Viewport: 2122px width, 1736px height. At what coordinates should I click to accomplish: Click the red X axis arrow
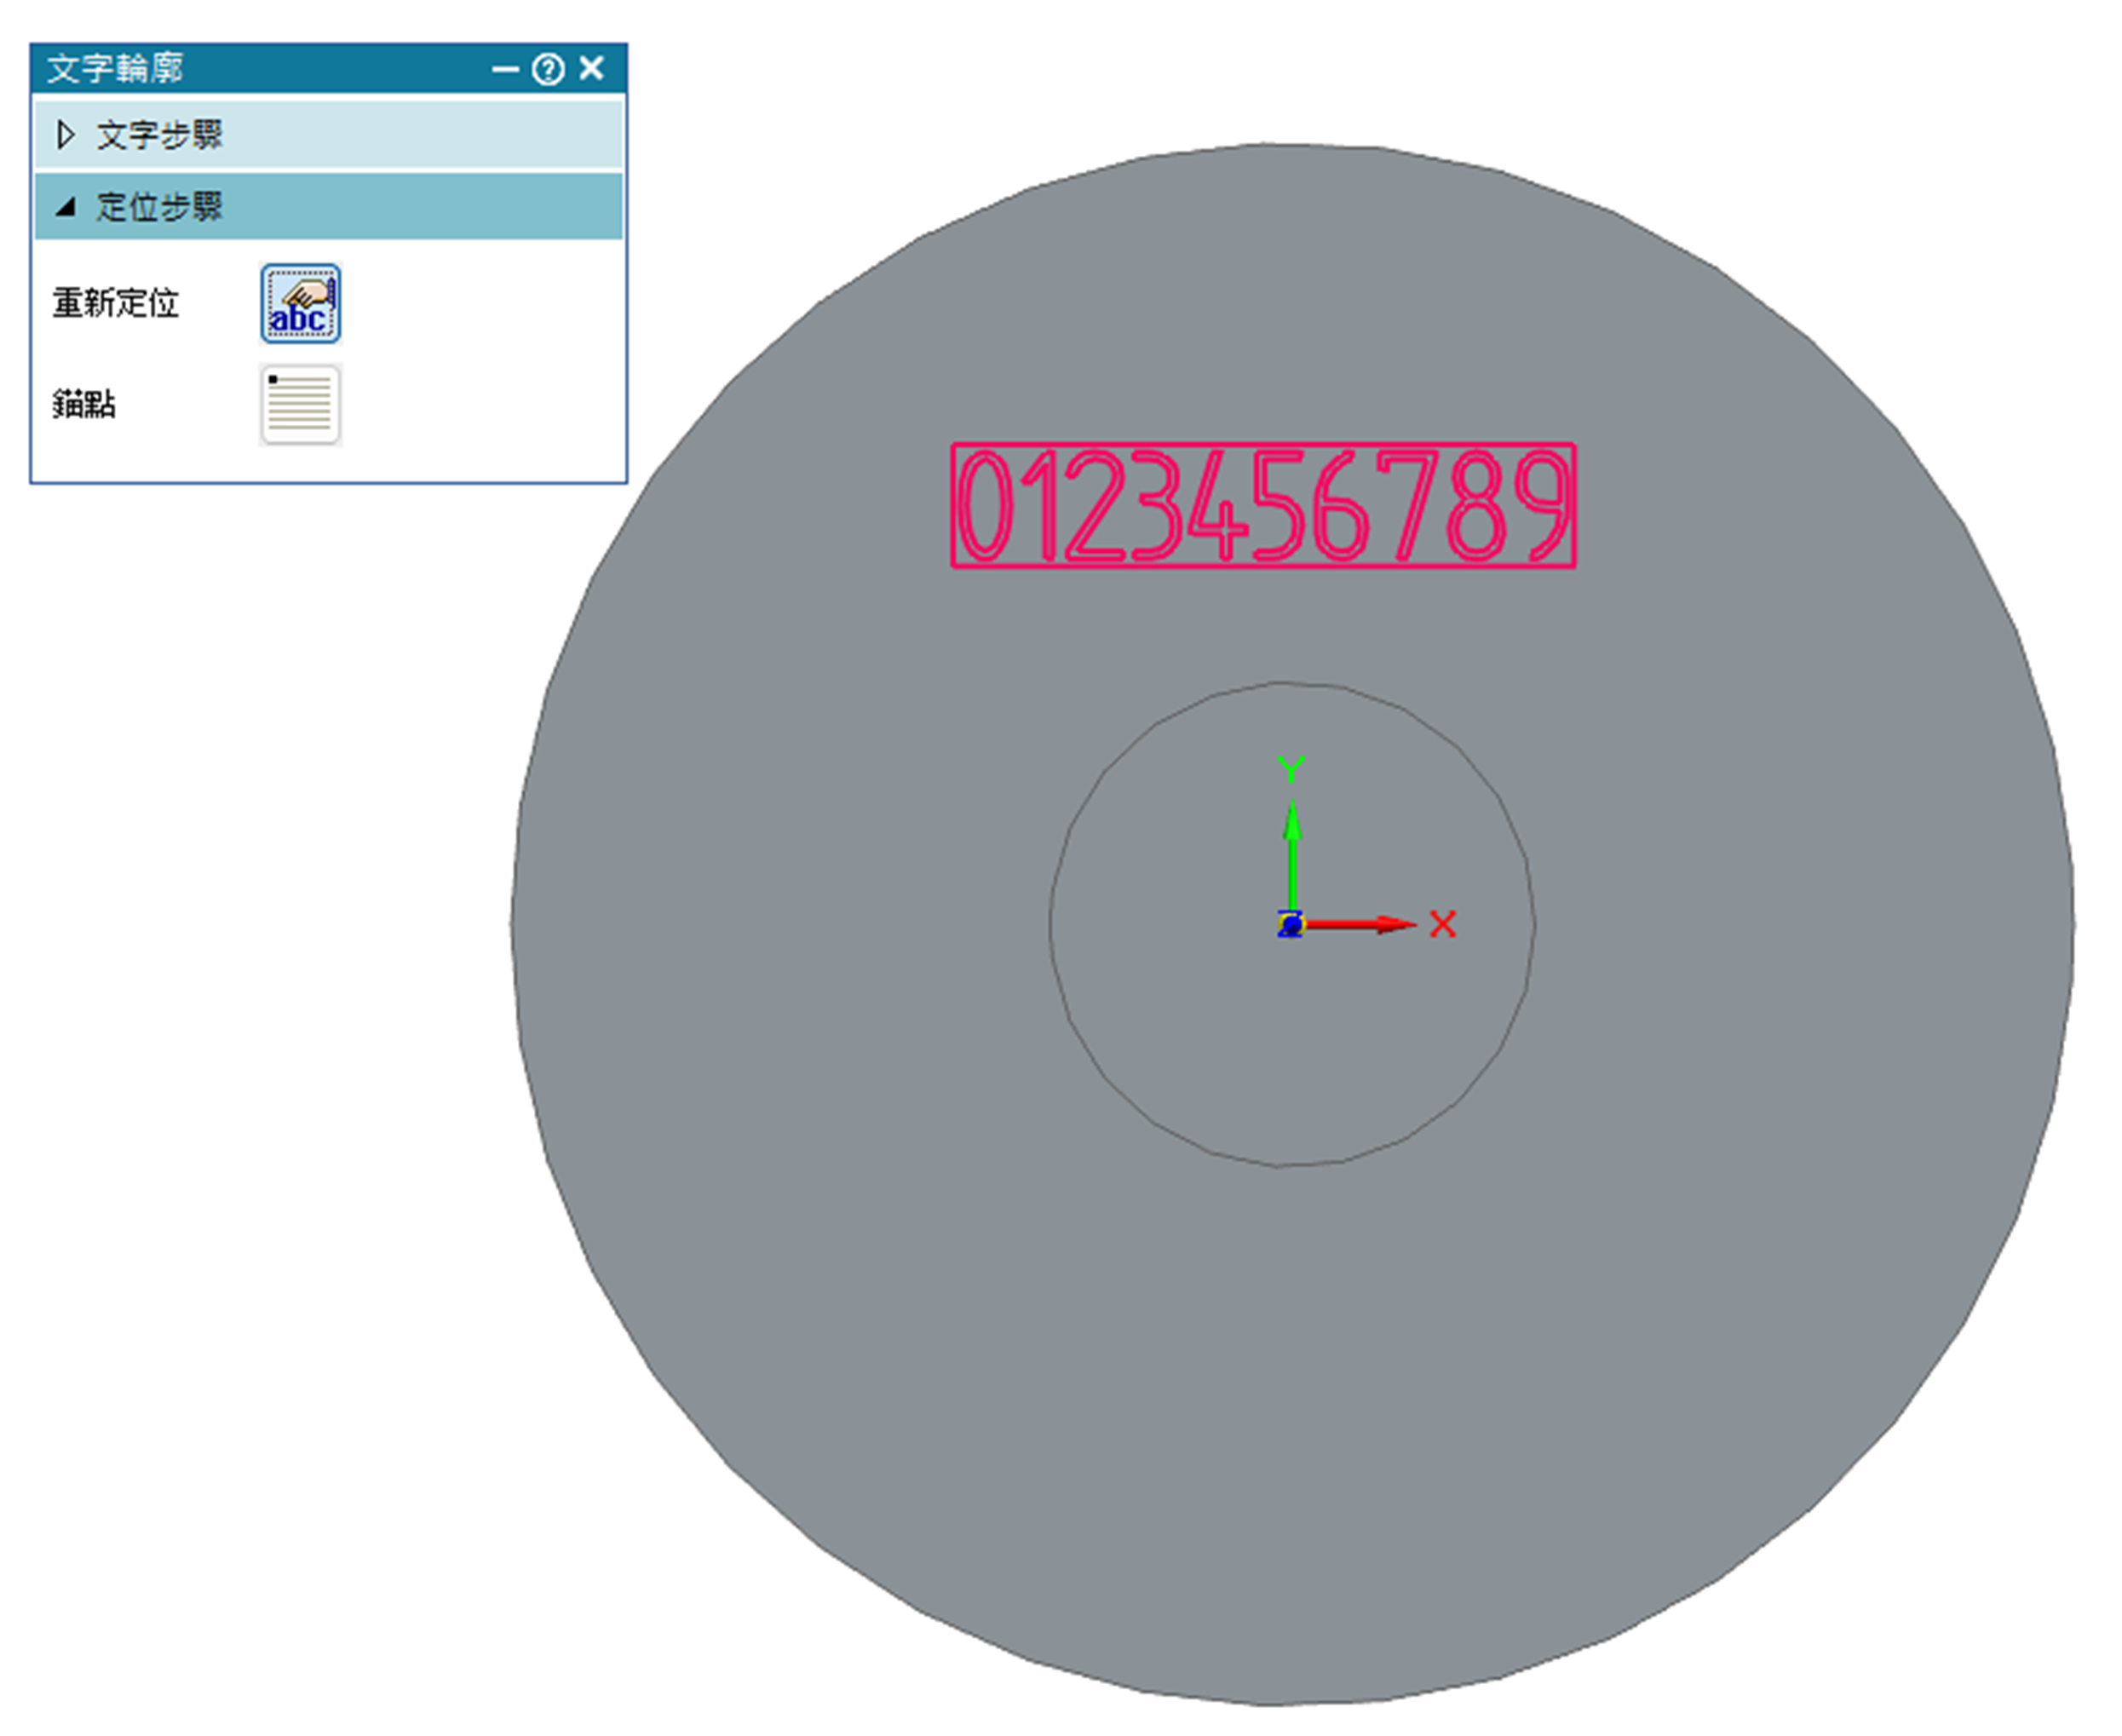tap(1360, 924)
